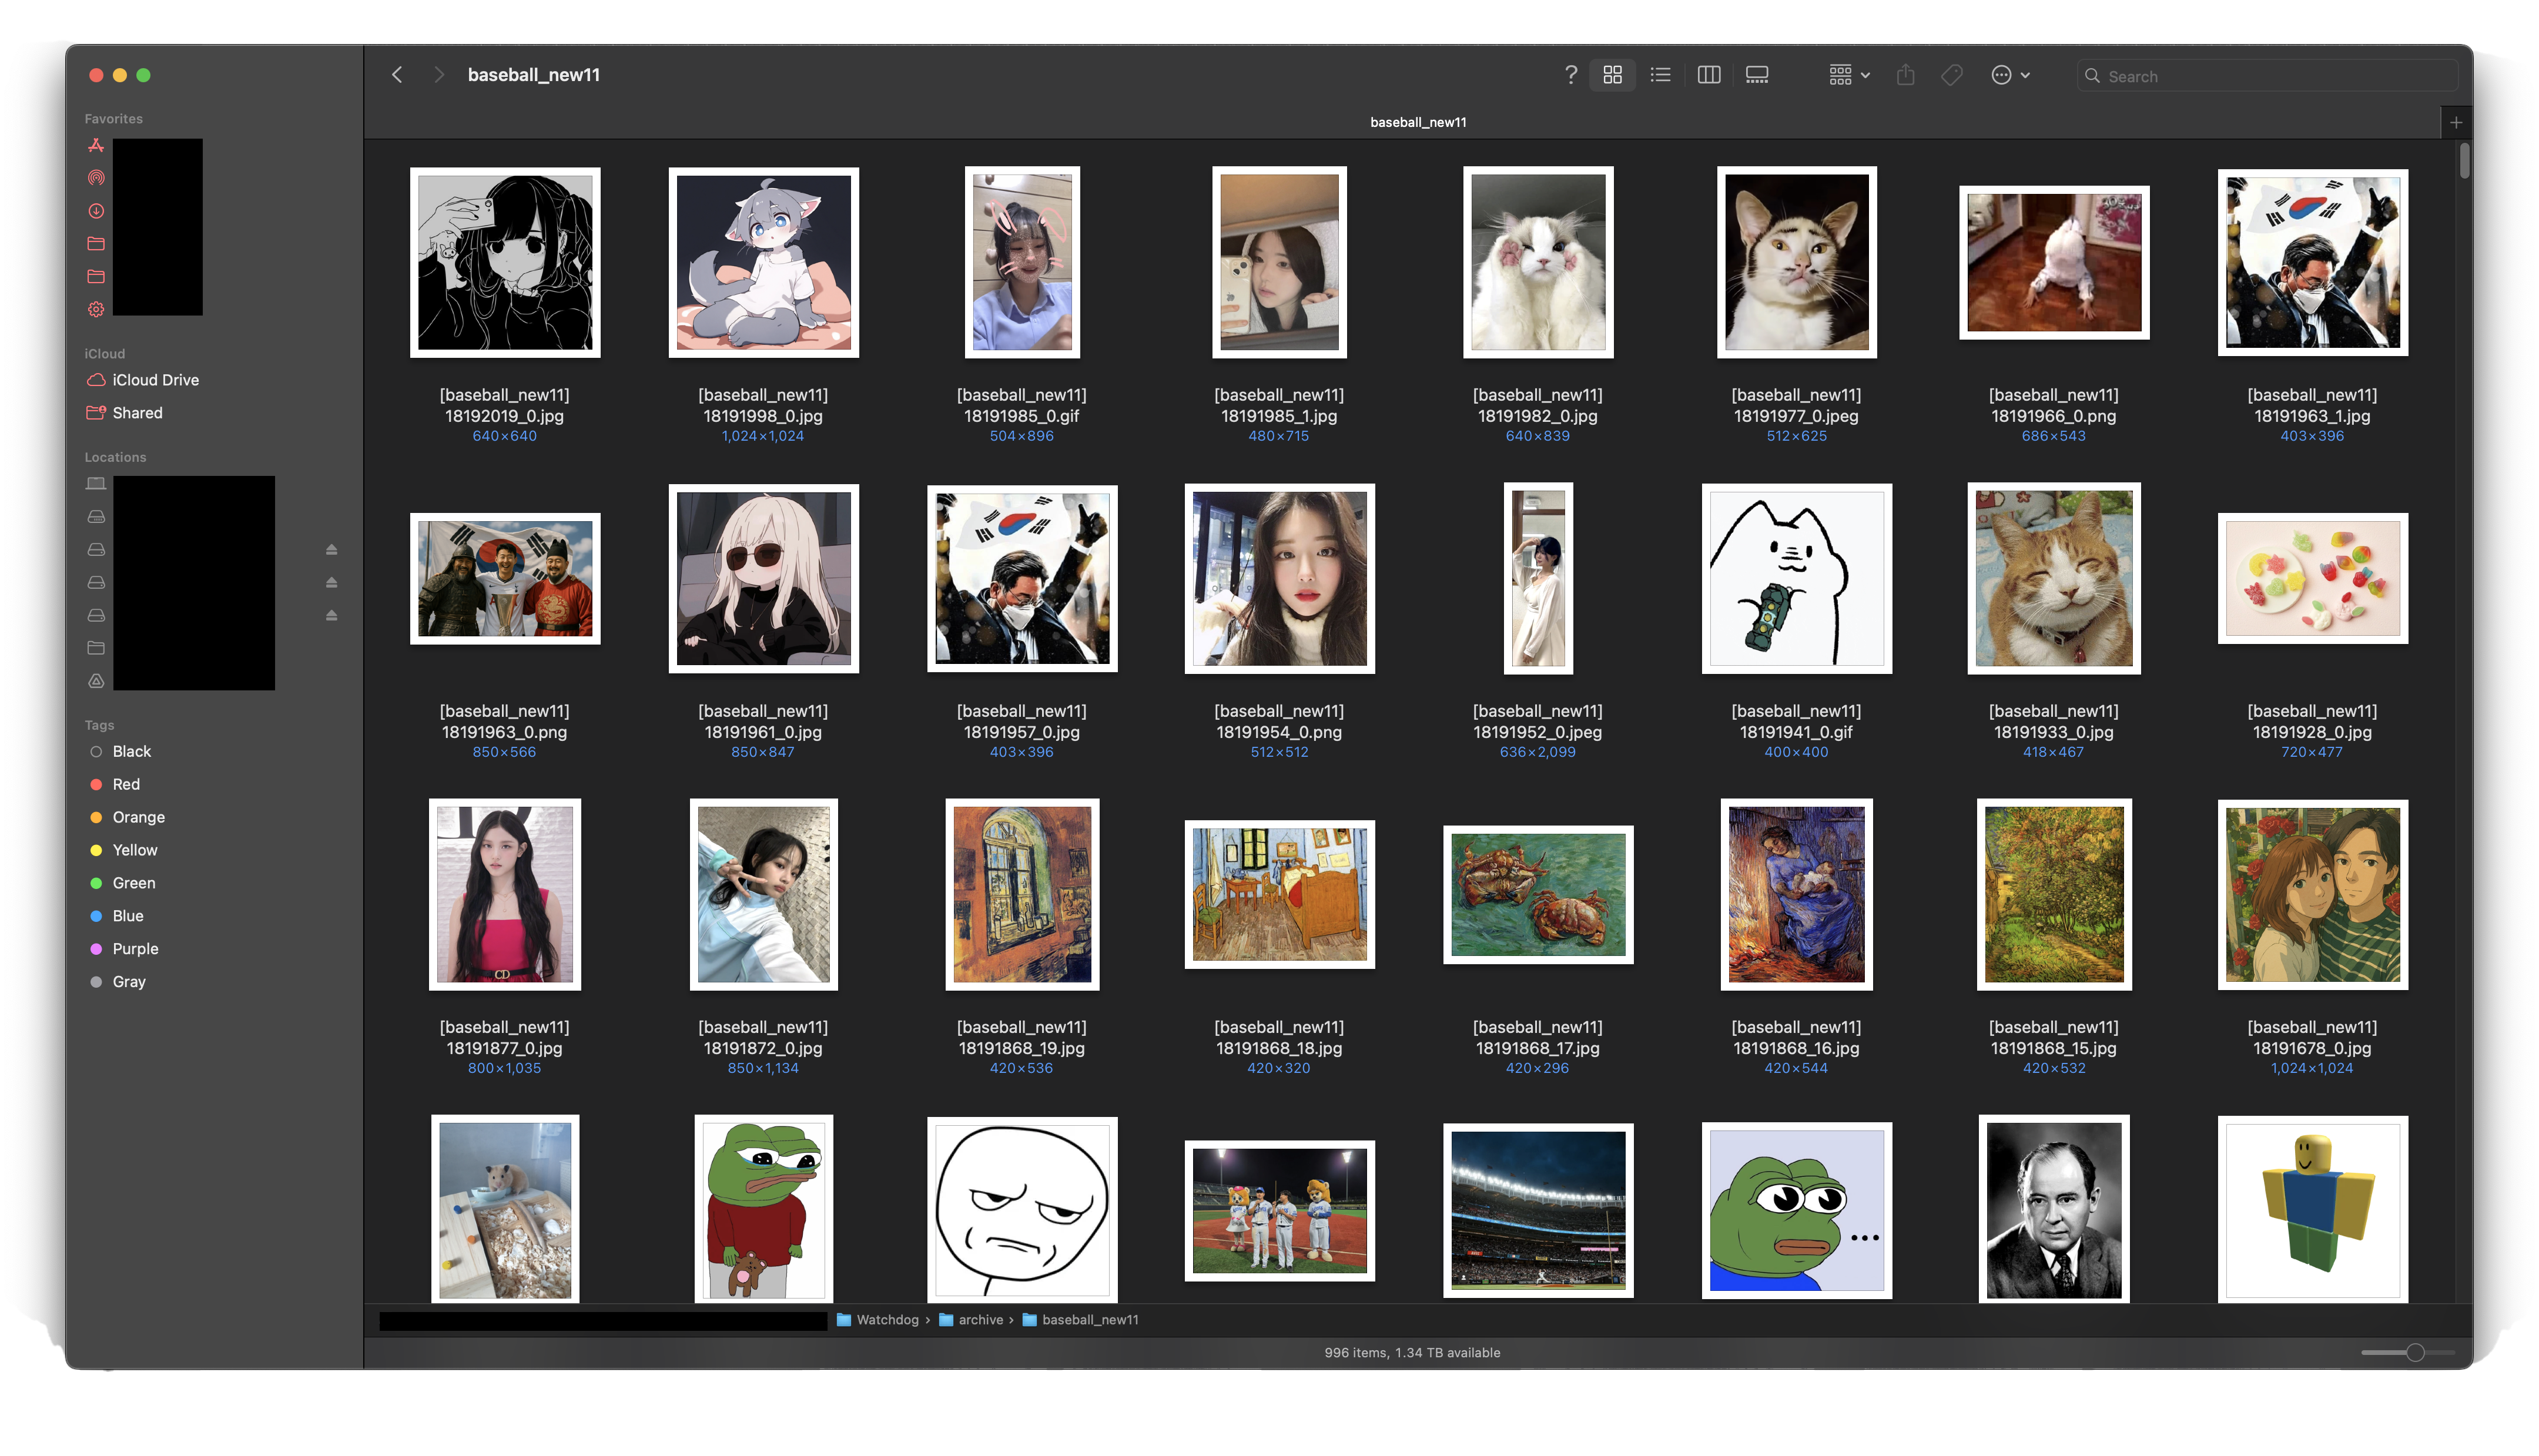Click the Share toolbar icon
This screenshot has height=1456, width=2539.
pos(1905,75)
